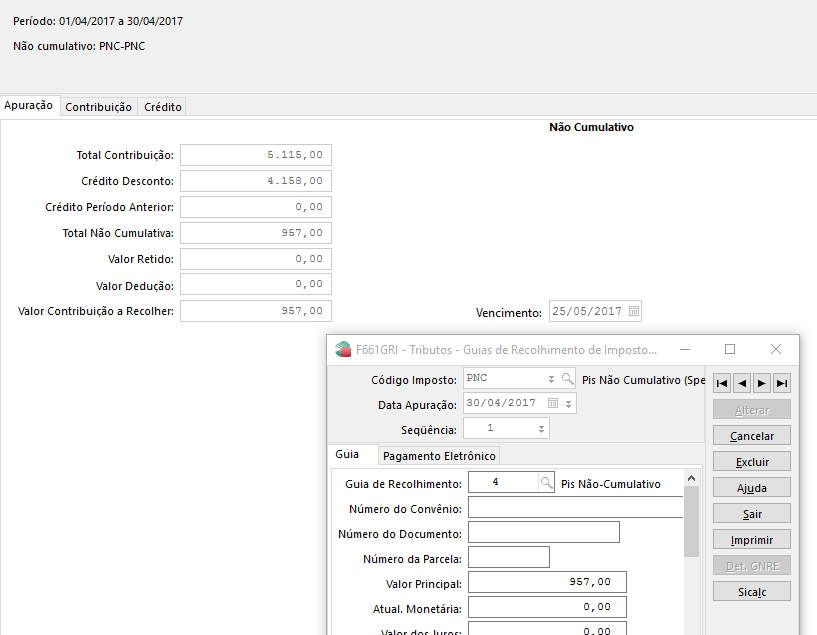Open Ajuda help button
Image resolution: width=817 pixels, height=635 pixels.
(x=752, y=488)
